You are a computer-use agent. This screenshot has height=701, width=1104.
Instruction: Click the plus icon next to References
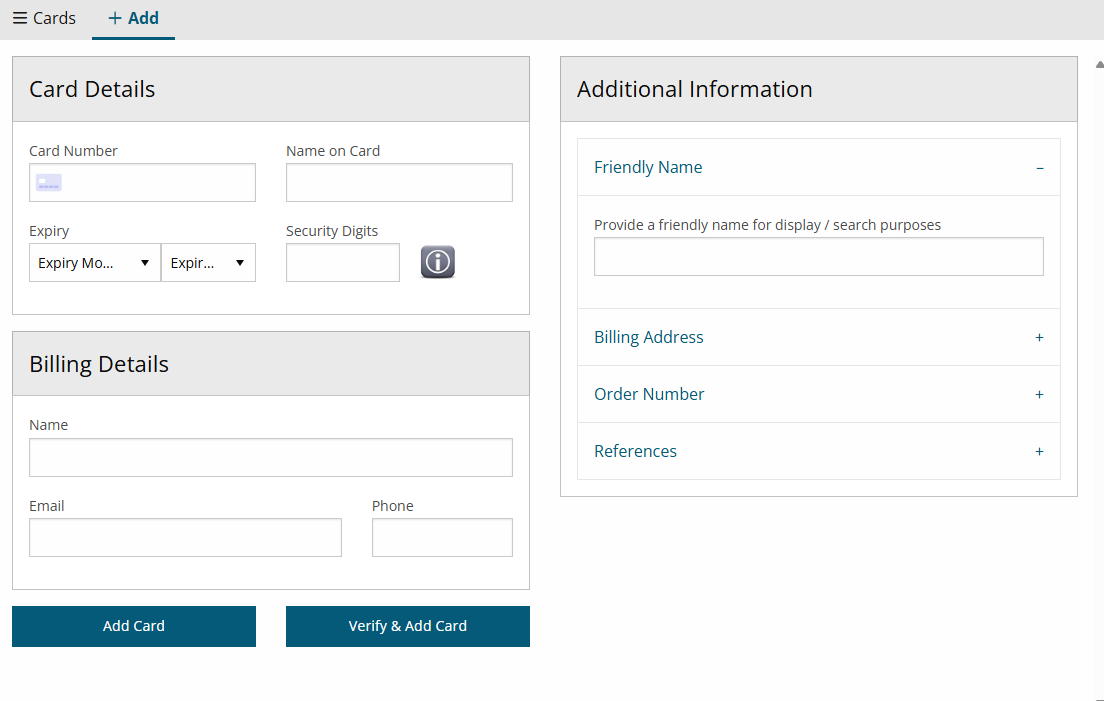click(1039, 452)
